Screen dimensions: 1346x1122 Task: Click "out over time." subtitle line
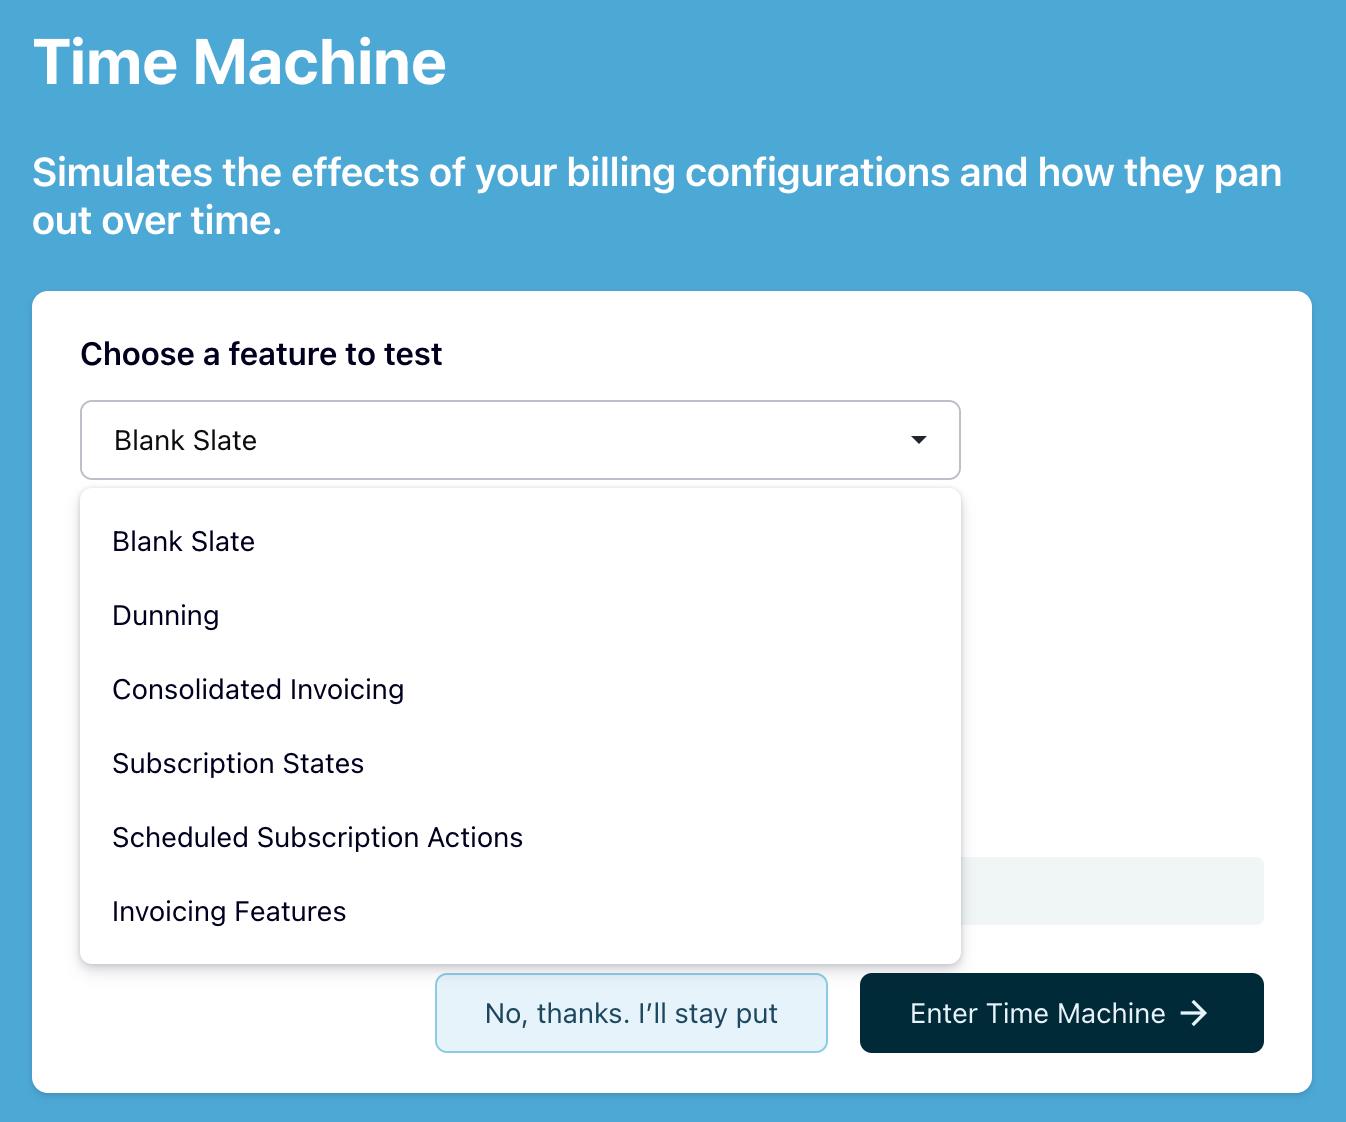[157, 220]
